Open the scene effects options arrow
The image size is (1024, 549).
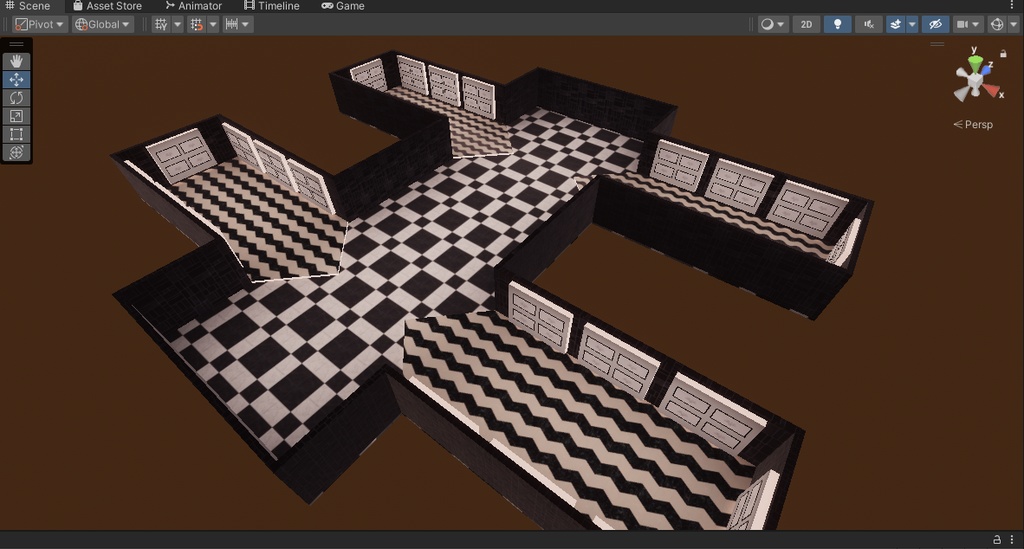click(912, 24)
